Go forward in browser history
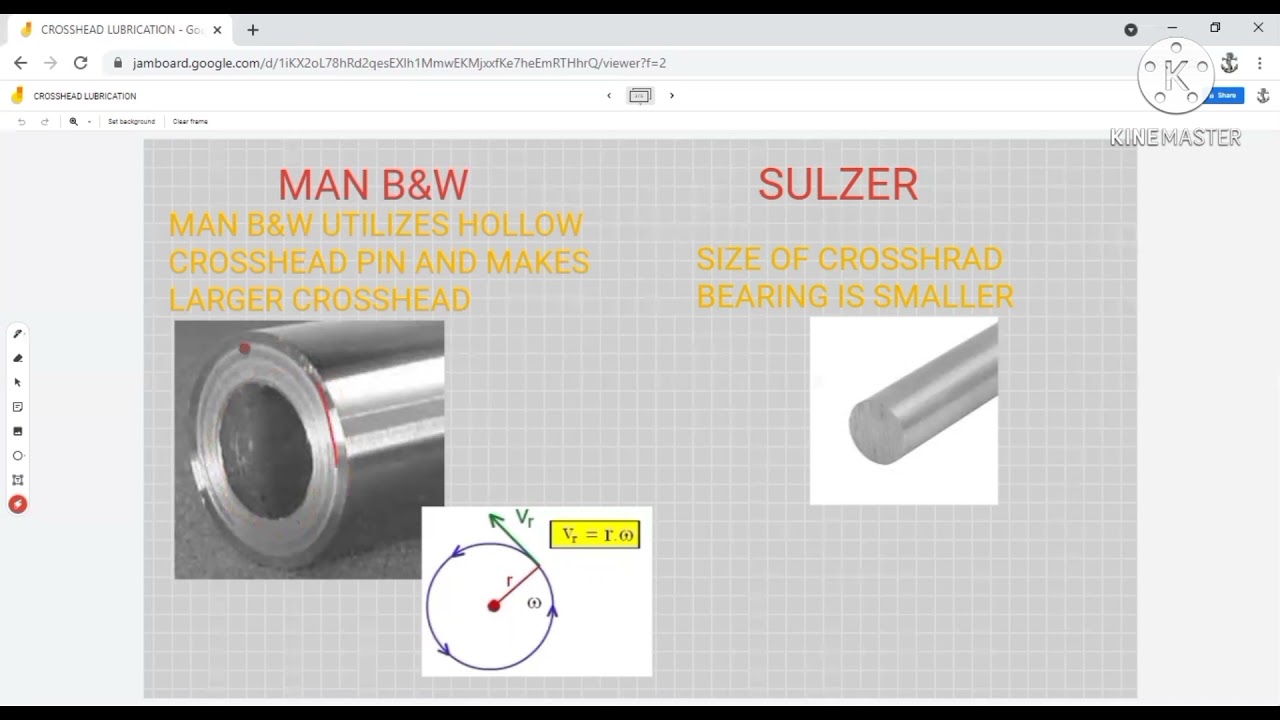 (x=51, y=63)
